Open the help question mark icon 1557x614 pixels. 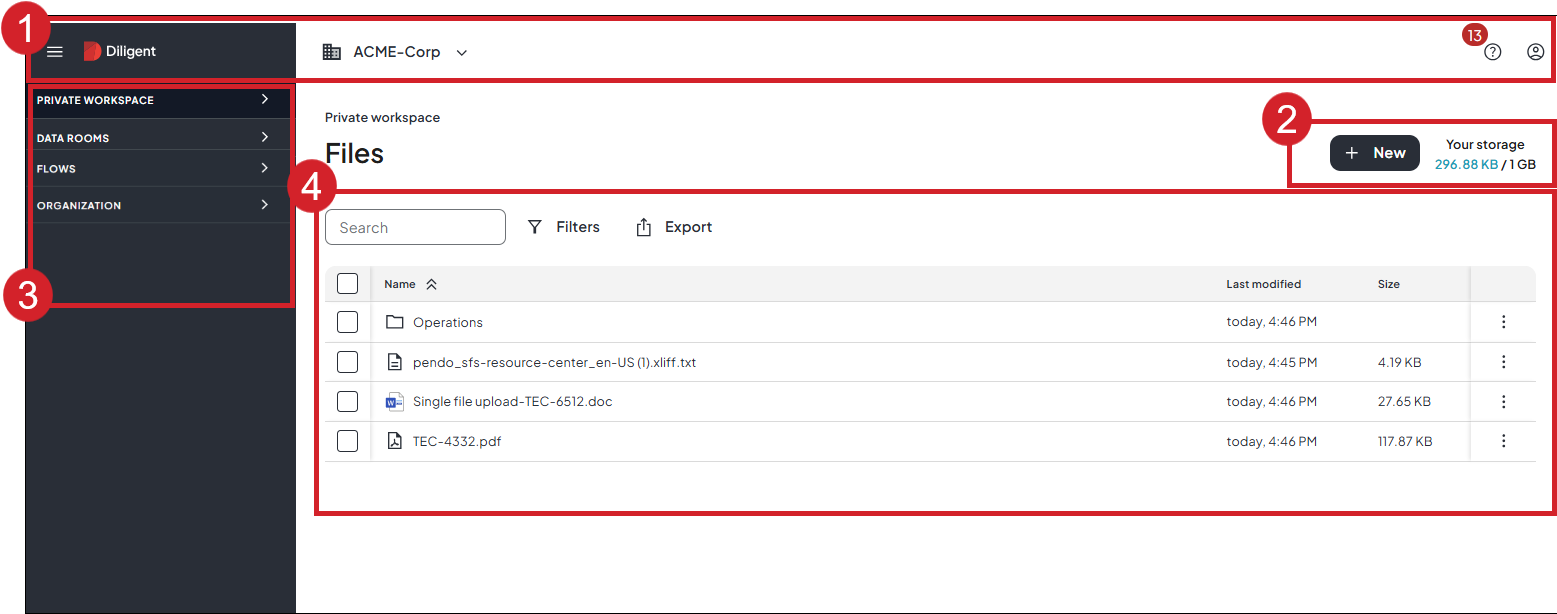[x=1492, y=52]
